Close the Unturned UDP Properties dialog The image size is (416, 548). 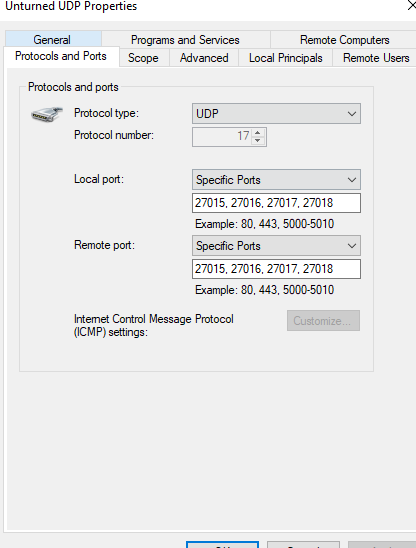click(412, 5)
